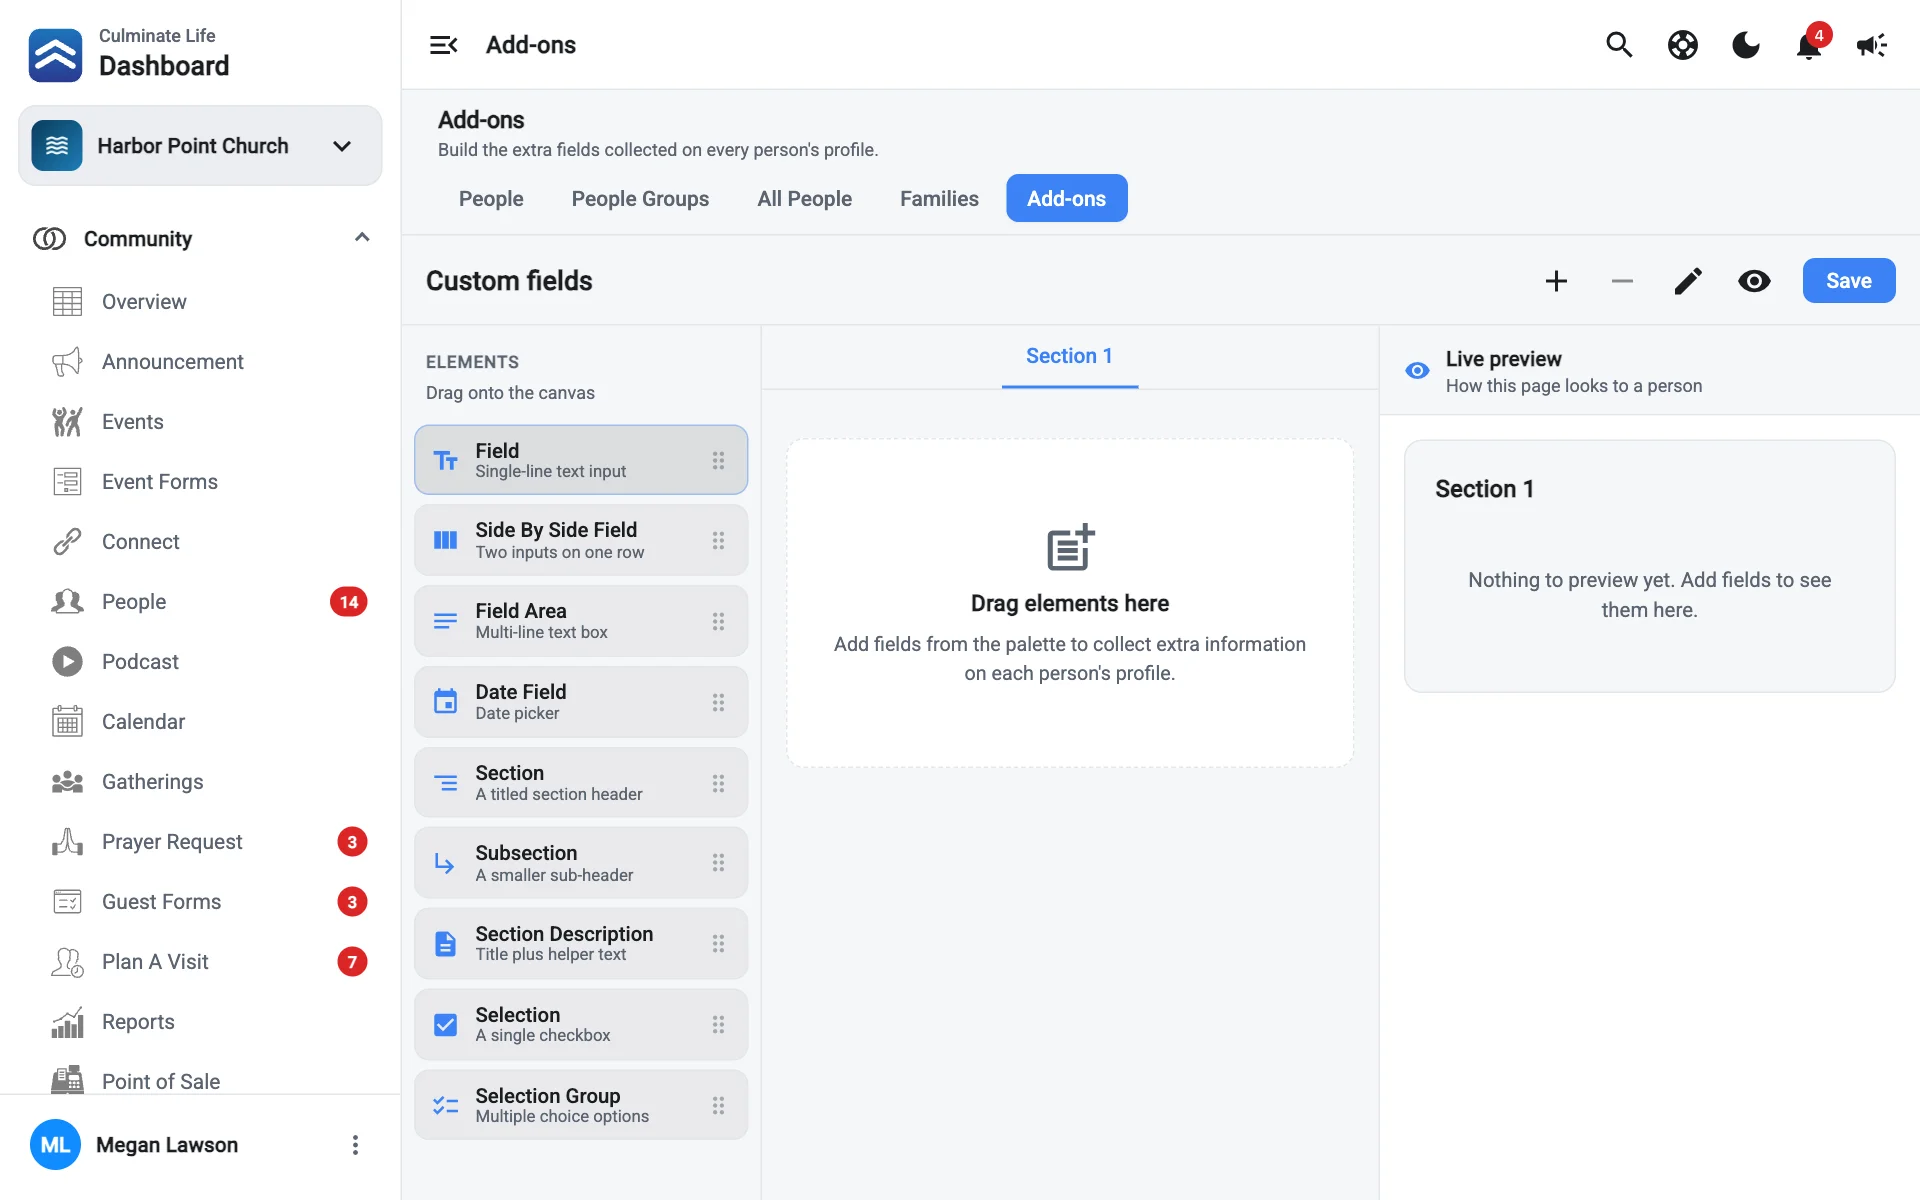
Task: Click the Side By Side Field drag handle
Action: (718, 541)
